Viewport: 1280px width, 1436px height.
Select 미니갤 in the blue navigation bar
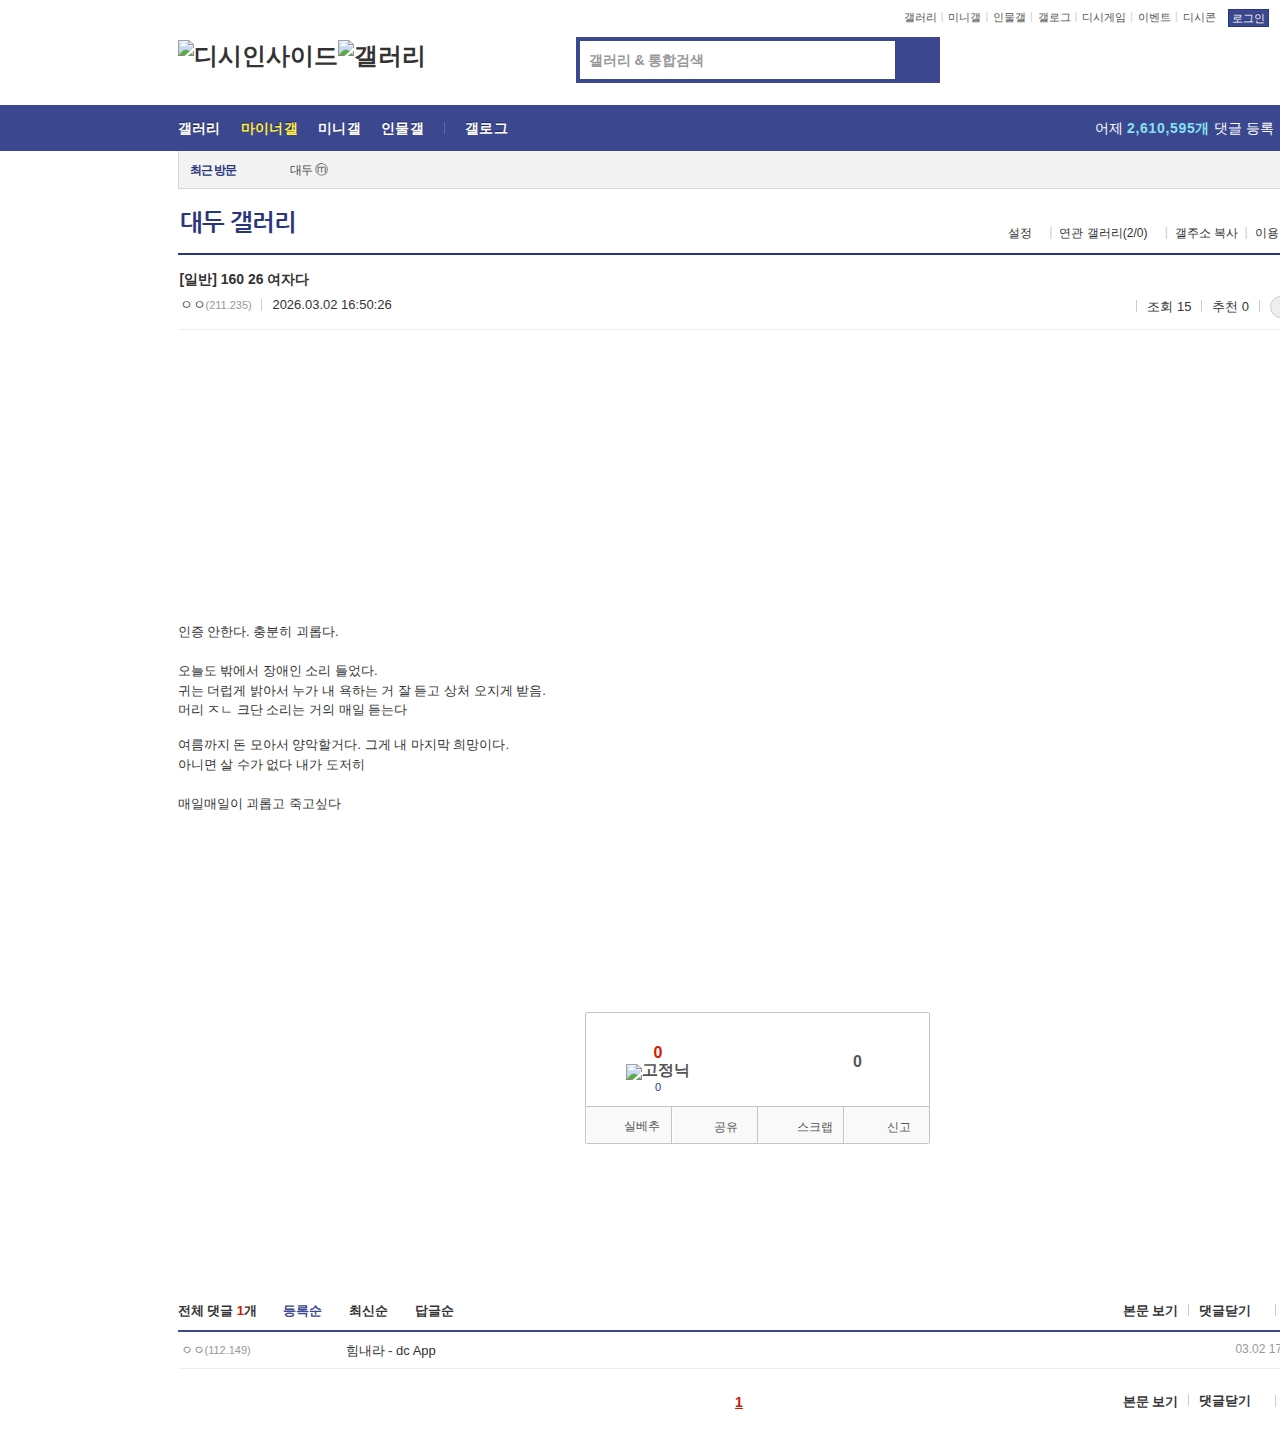tap(339, 129)
